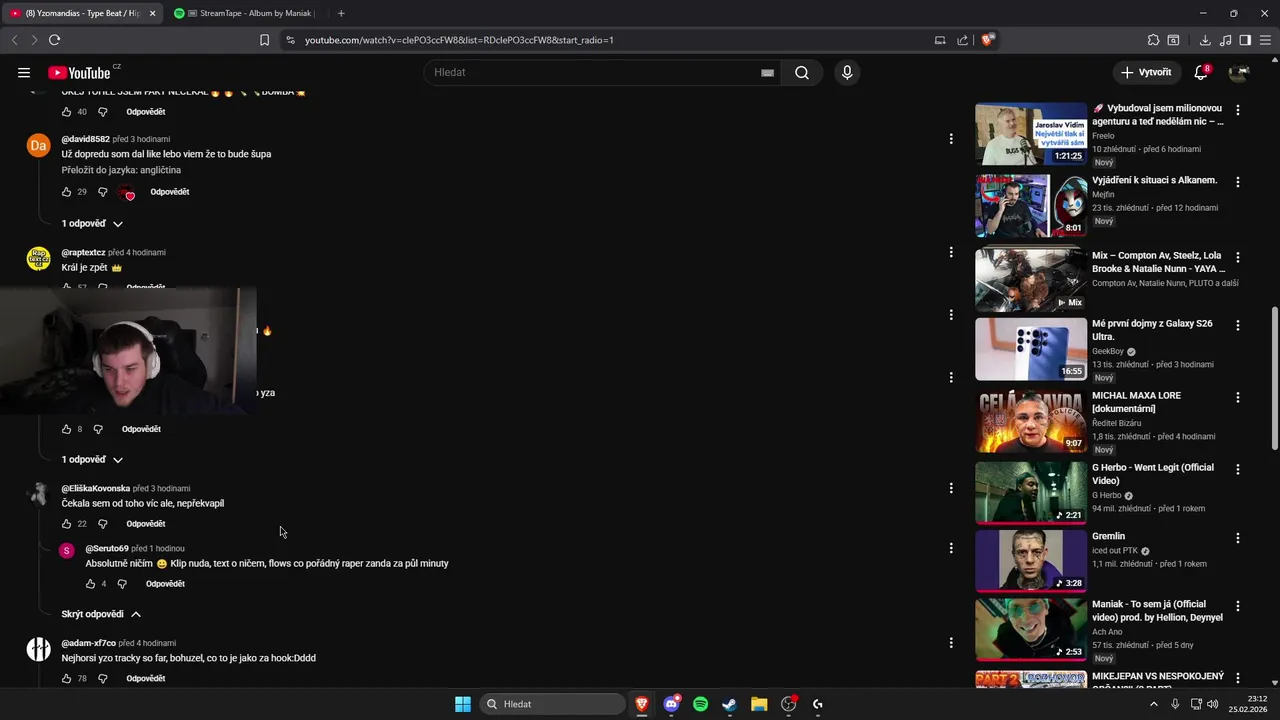Image resolution: width=1280 pixels, height=720 pixels.
Task: Open @raptextcz channel name link
Action: (x=83, y=252)
